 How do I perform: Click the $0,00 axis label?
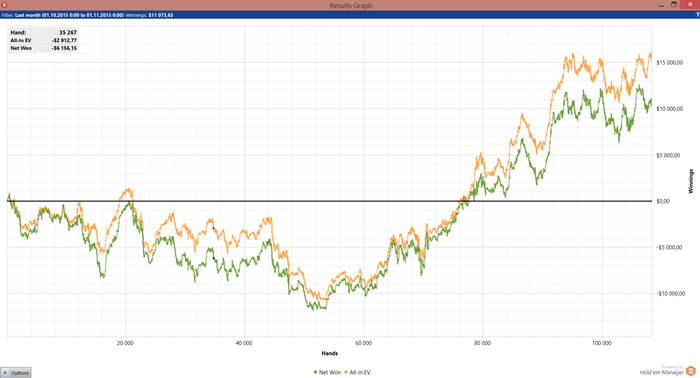(663, 201)
